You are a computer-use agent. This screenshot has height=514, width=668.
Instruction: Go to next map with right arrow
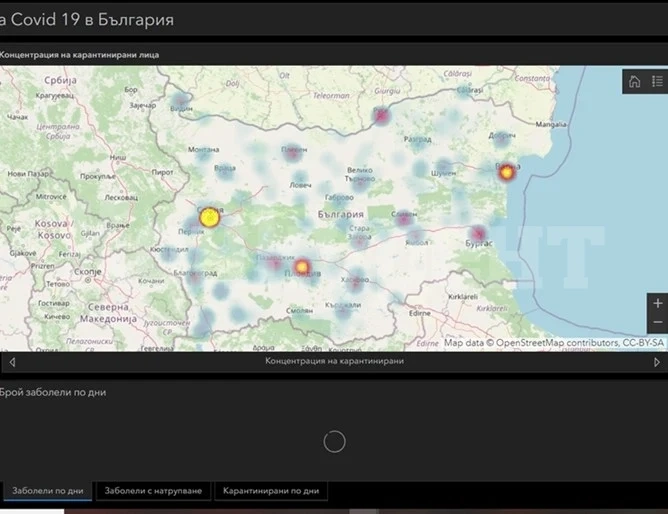(656, 362)
